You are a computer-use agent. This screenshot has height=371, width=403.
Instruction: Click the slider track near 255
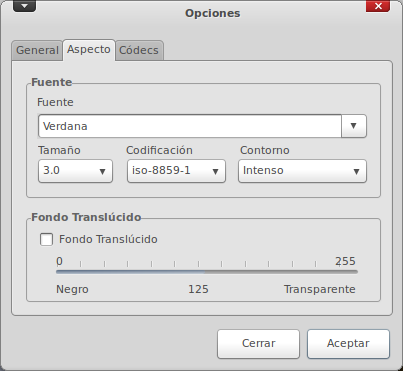[353, 272]
